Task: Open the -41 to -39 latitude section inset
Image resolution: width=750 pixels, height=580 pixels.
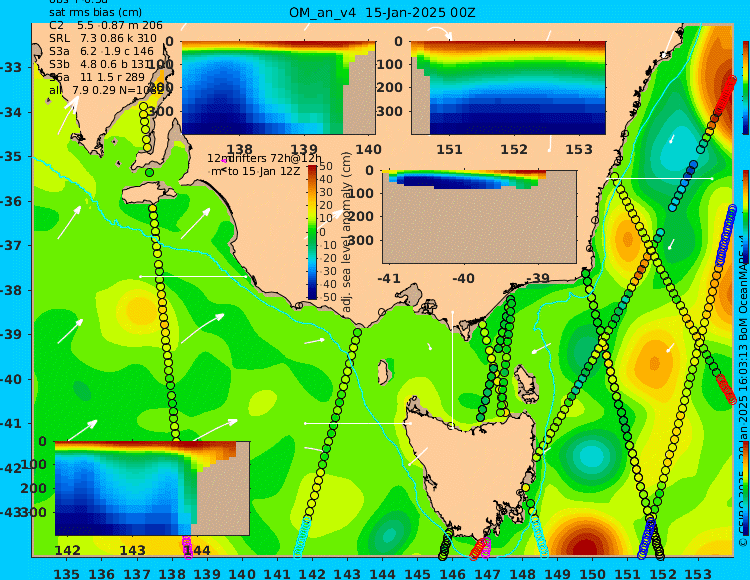Action: [479, 217]
